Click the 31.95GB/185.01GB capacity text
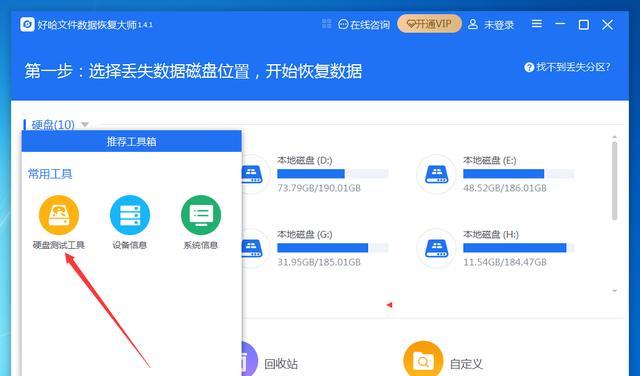Viewport: 640px width, 376px height. (319, 262)
